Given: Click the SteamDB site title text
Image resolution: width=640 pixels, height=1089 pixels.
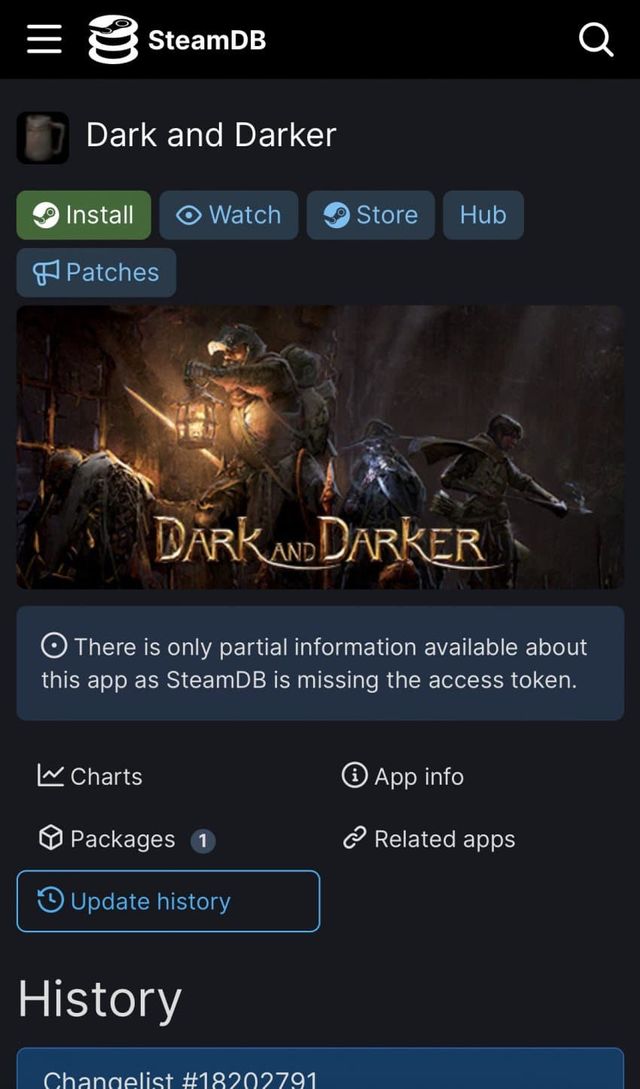Looking at the screenshot, I should tap(207, 40).
